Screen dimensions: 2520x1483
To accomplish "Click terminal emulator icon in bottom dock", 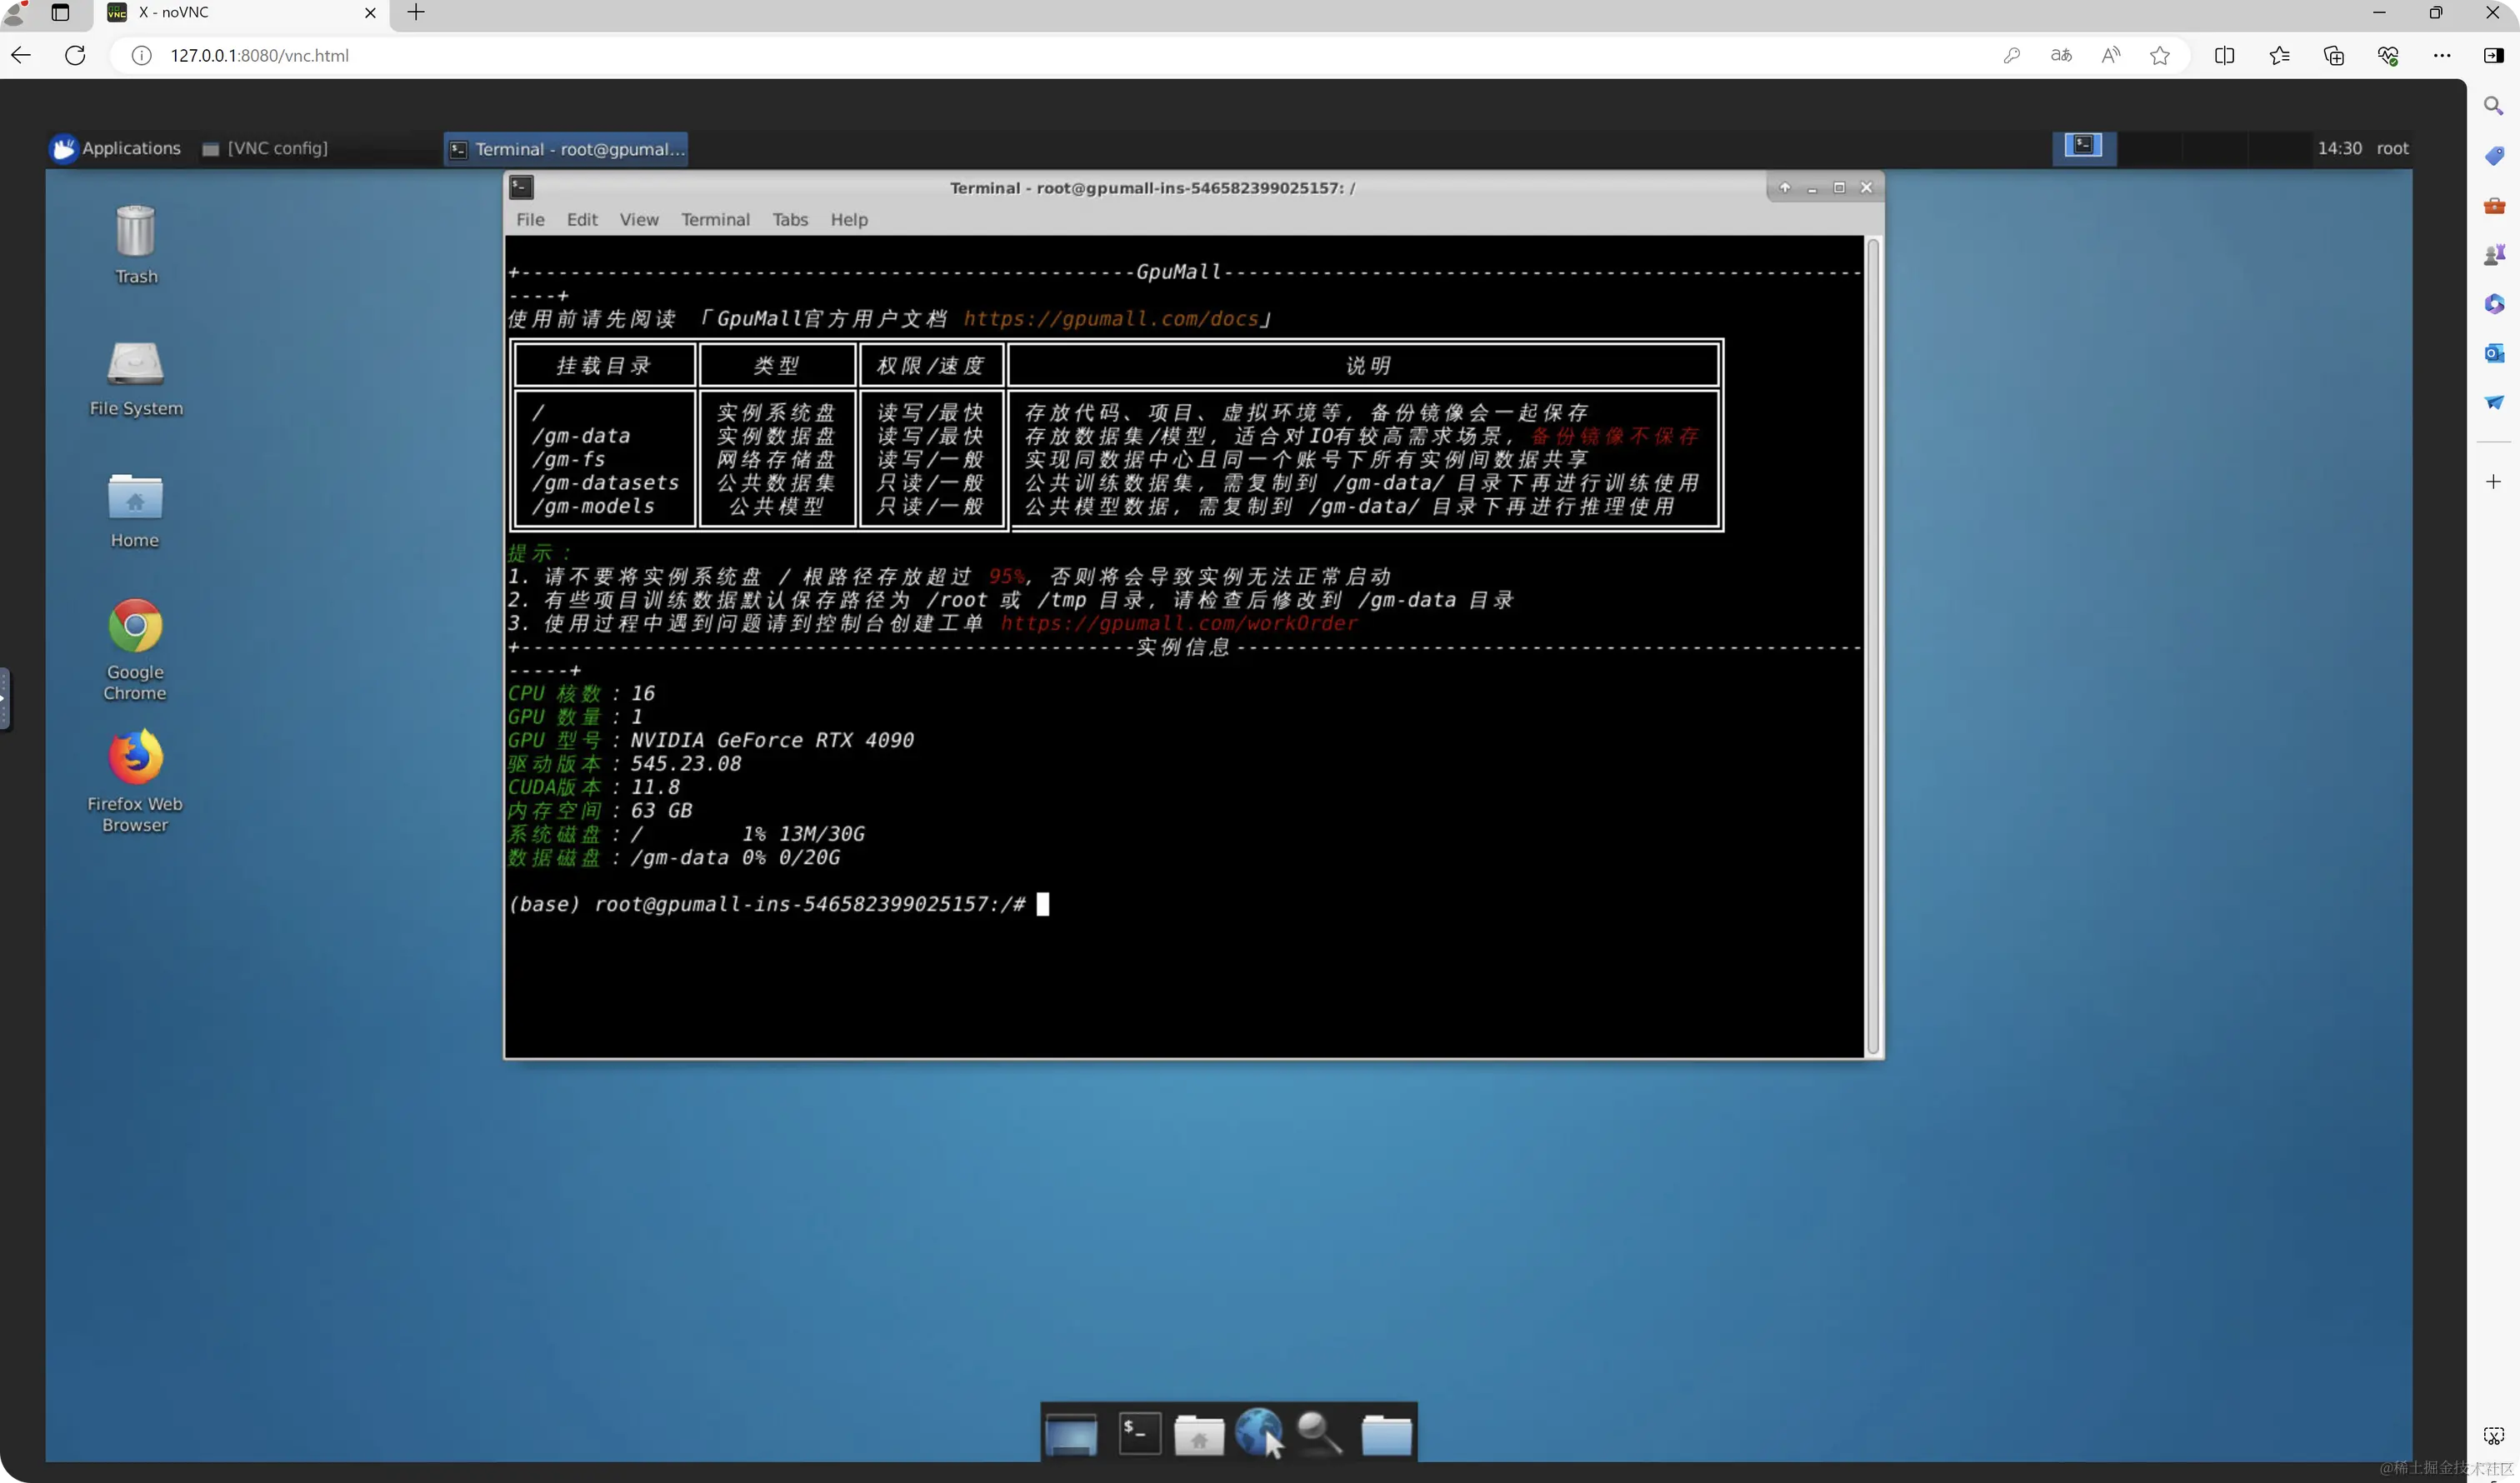I will 1138,1434.
